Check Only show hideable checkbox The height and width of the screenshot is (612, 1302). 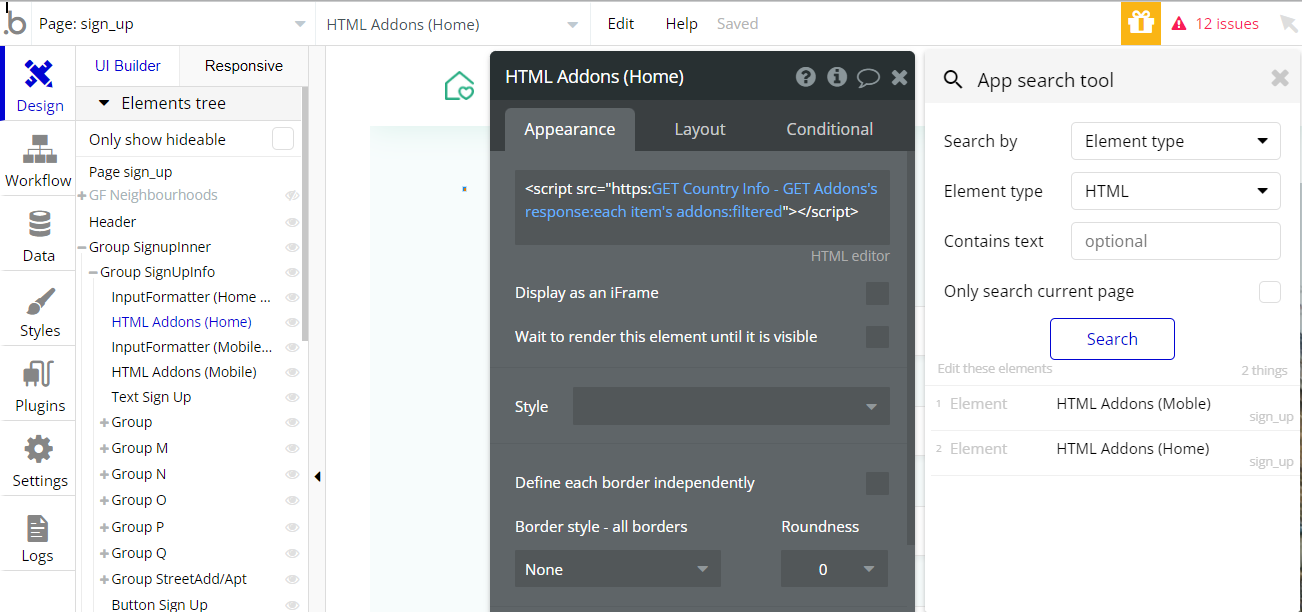(x=283, y=139)
